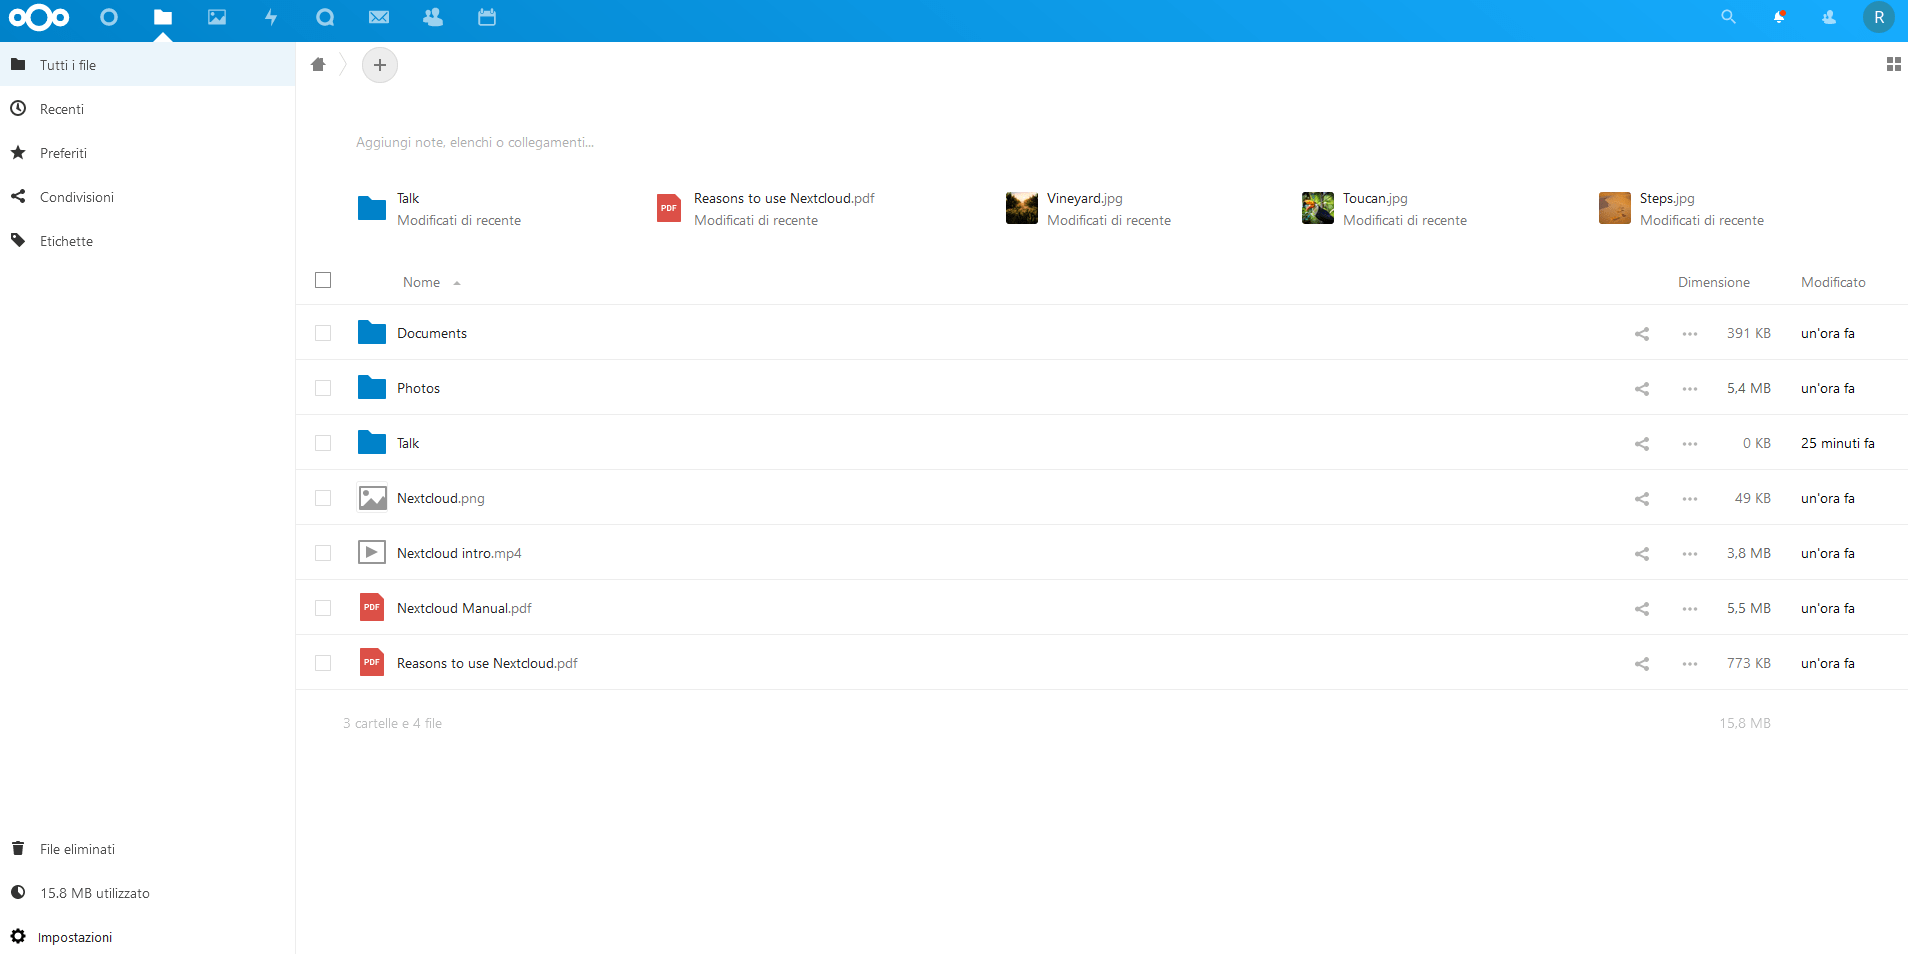Check the Nextcloud intro.mp4 checkbox
1908x954 pixels.
[x=323, y=553]
